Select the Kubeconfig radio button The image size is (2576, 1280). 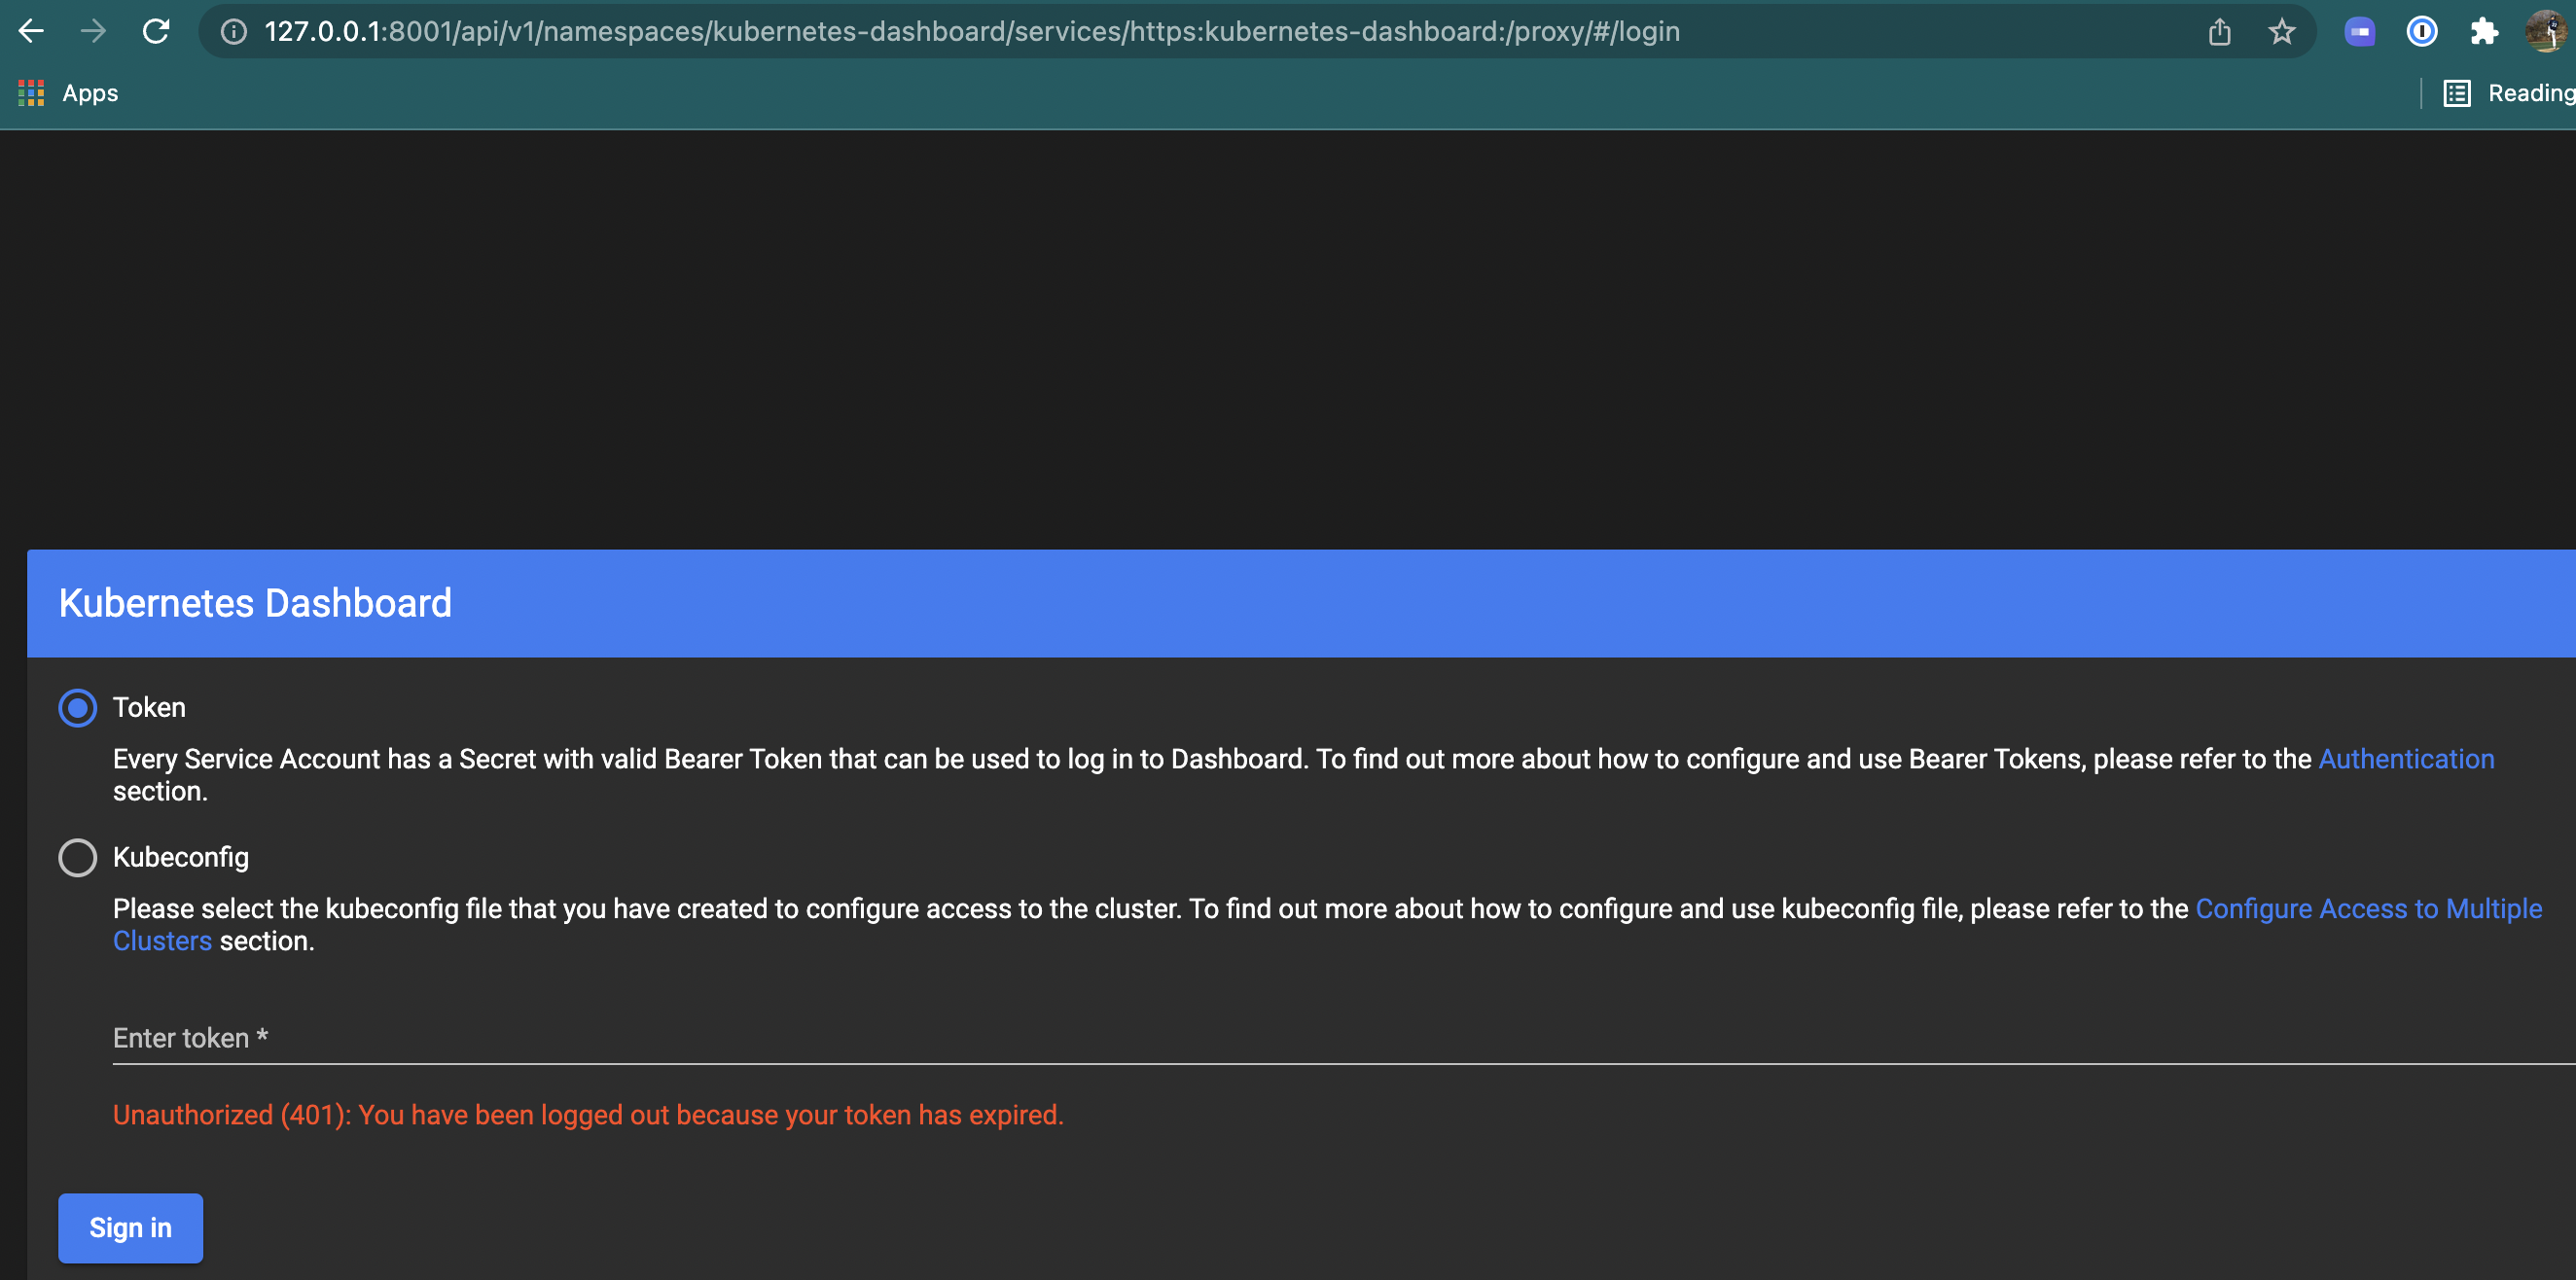(x=77, y=857)
